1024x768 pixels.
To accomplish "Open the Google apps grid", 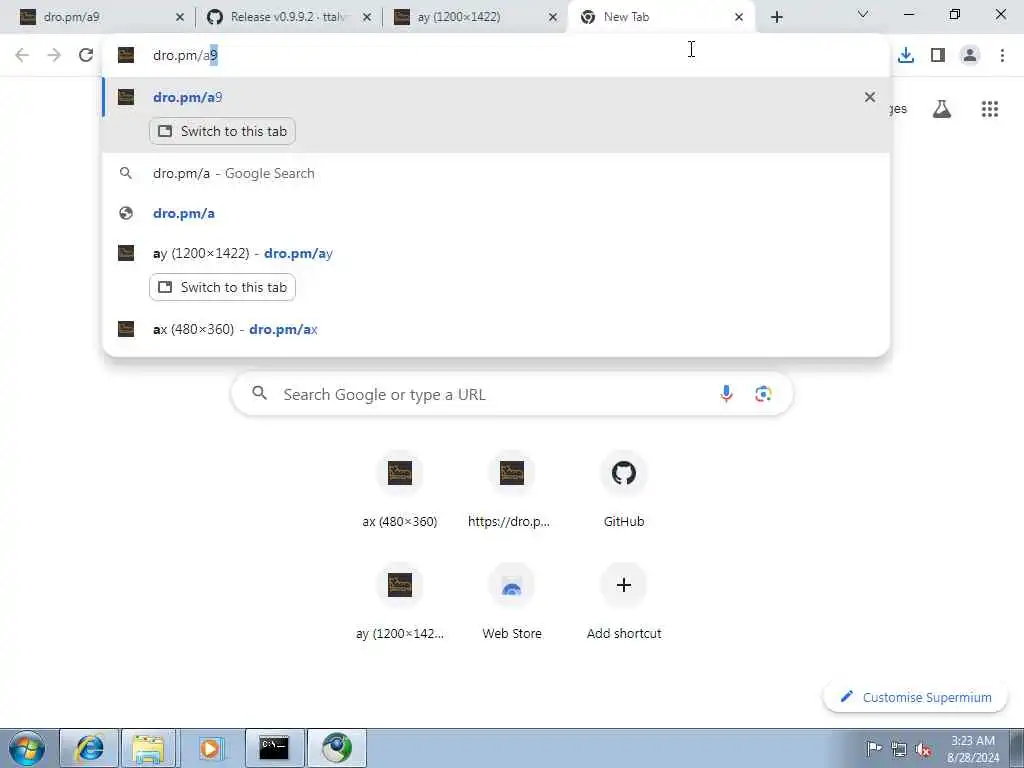I will coord(990,109).
